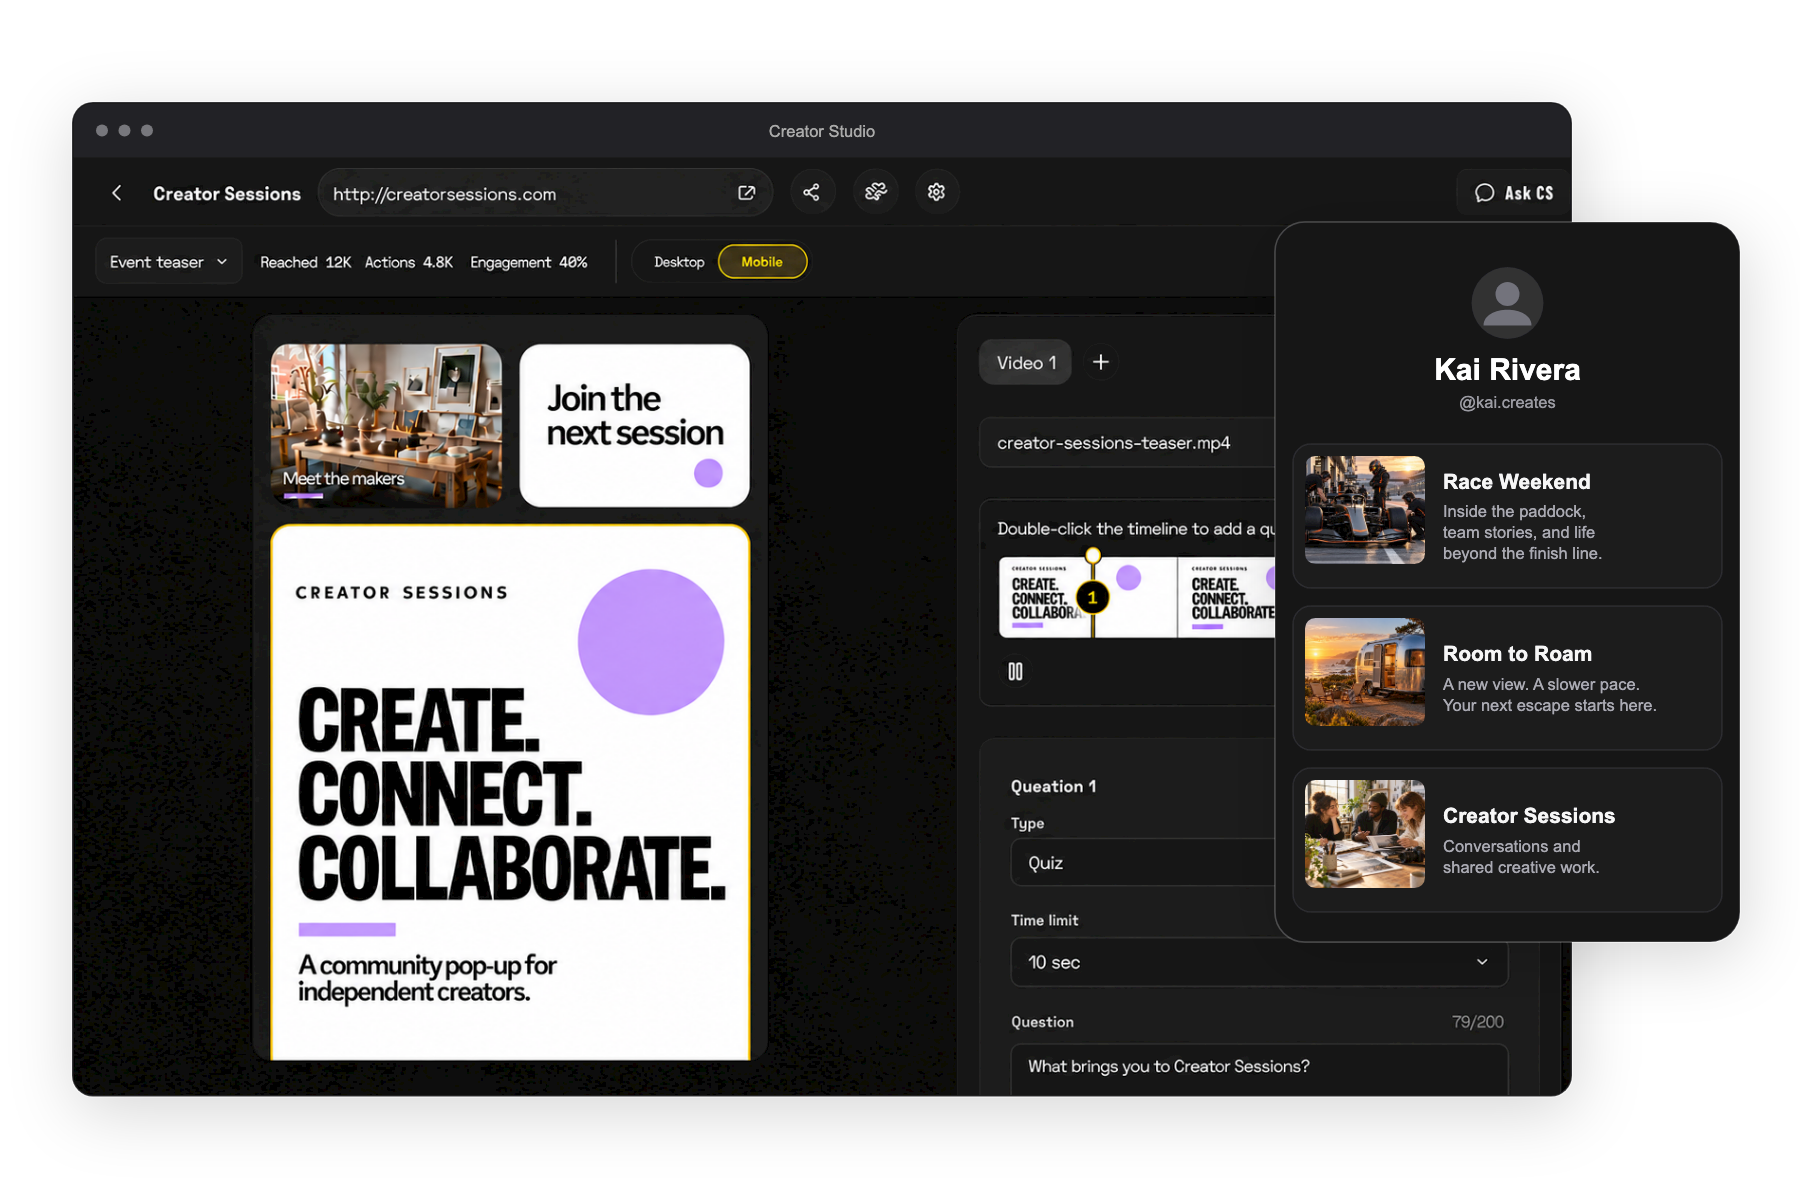This screenshot has width=1800, height=1200.
Task: Switch preview to Mobile
Action: [762, 262]
